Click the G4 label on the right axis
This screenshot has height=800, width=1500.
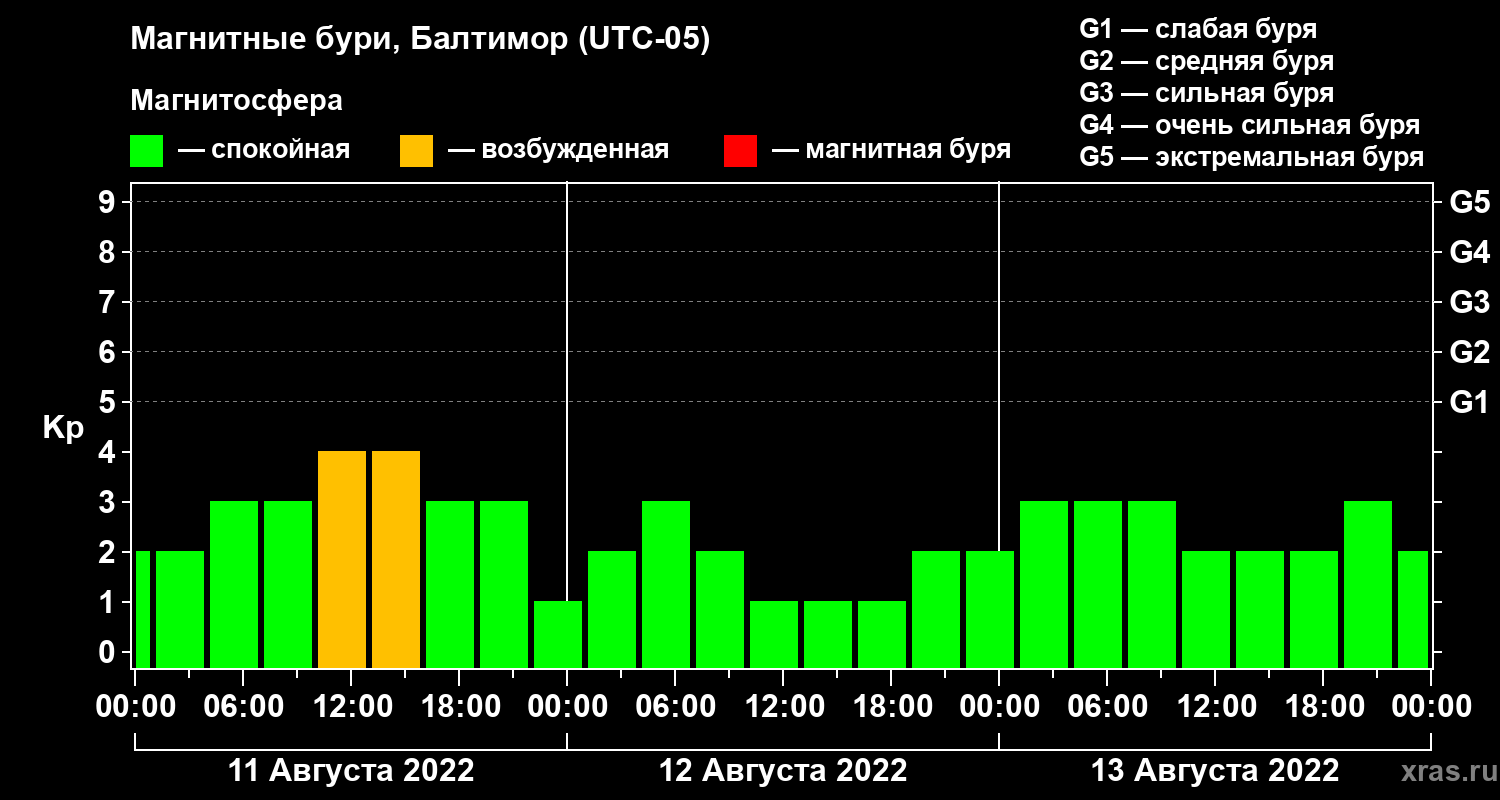tap(1469, 252)
